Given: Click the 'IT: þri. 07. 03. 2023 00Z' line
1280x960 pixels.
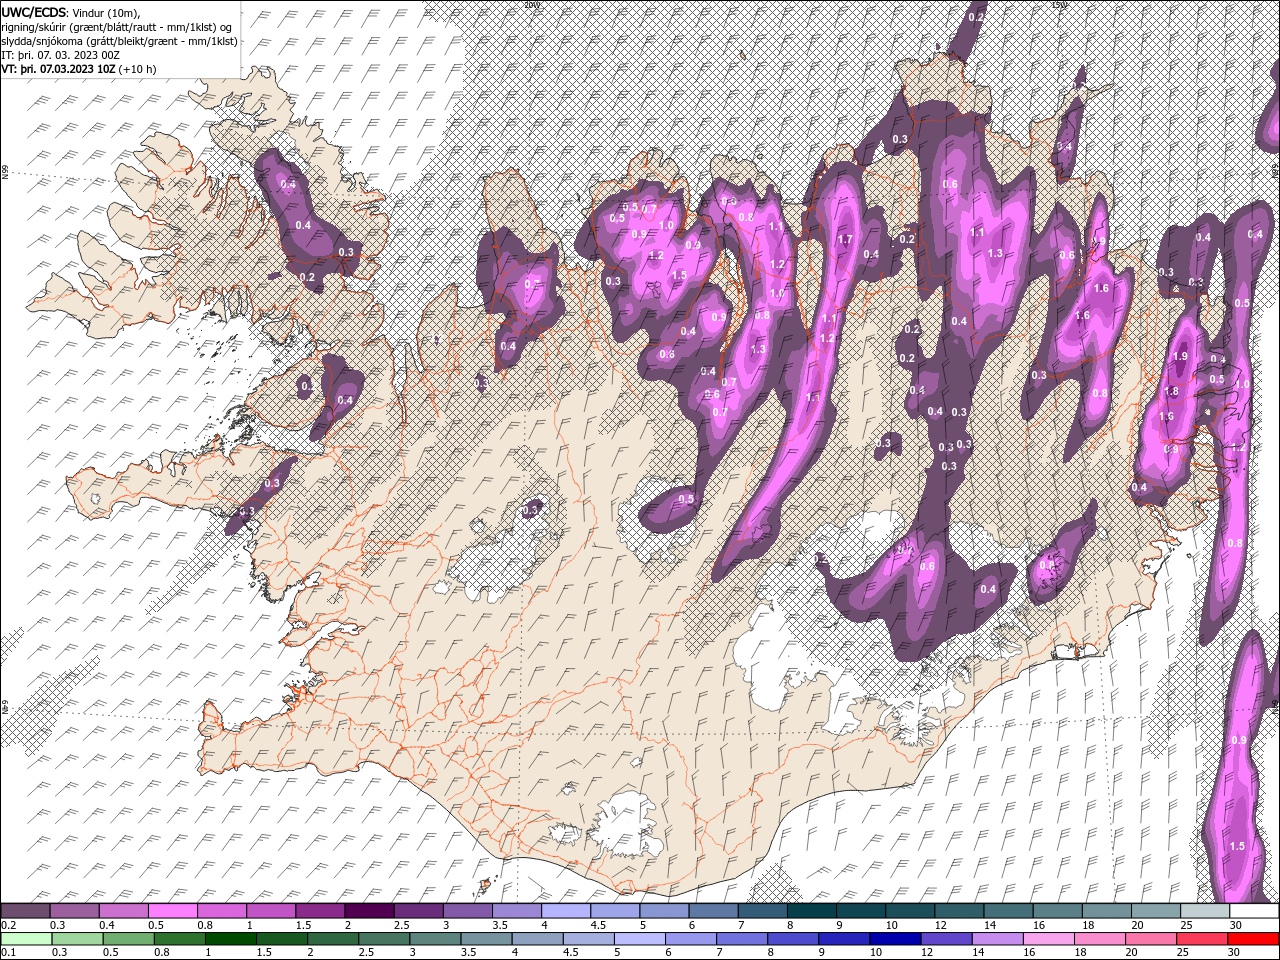Looking at the screenshot, I should click(x=60, y=55).
